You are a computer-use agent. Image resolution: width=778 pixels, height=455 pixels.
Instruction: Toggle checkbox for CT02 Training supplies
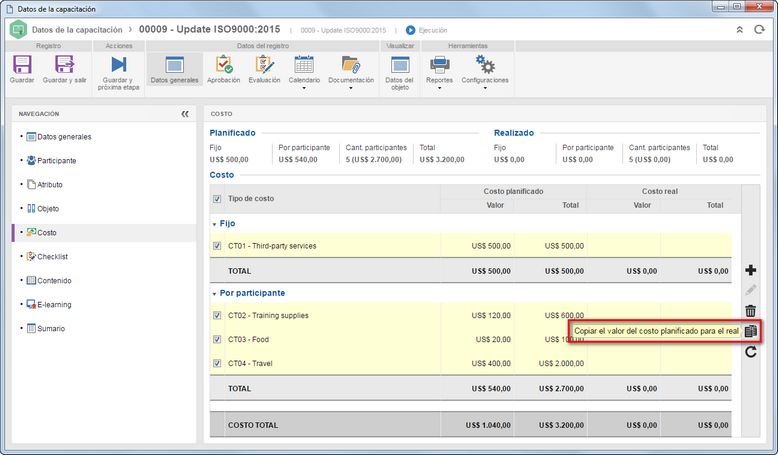(x=217, y=315)
